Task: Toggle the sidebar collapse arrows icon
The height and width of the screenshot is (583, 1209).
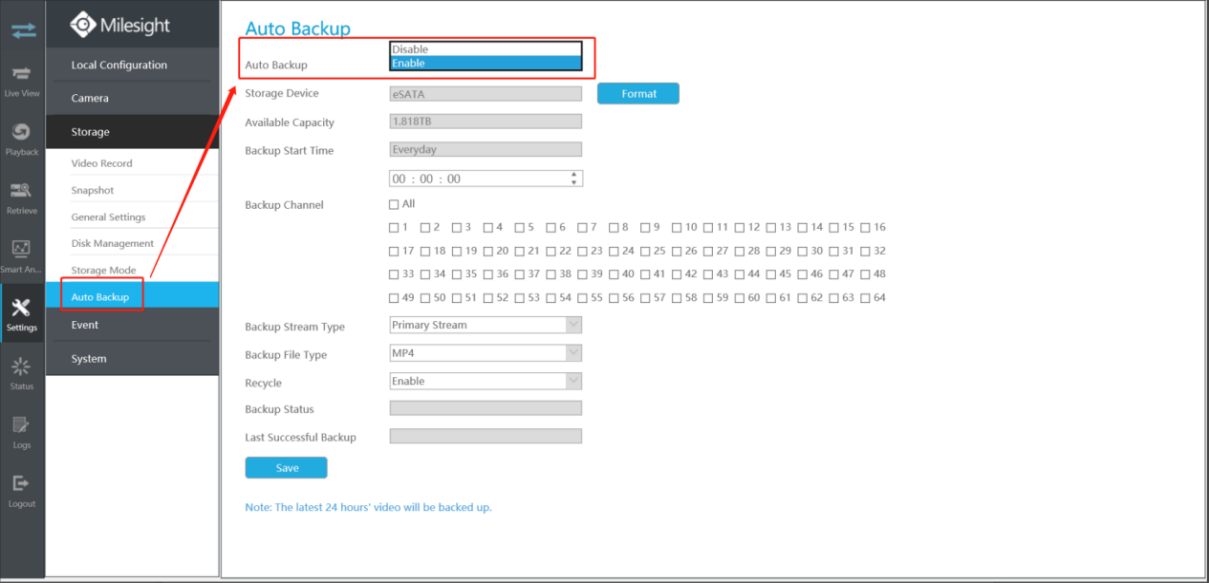Action: [22, 30]
